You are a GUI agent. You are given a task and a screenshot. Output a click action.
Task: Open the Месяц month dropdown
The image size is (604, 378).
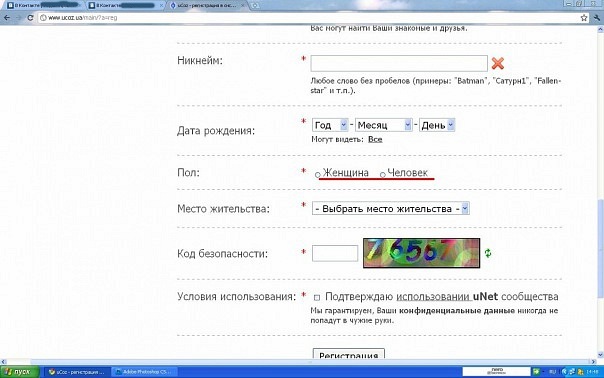tap(383, 125)
